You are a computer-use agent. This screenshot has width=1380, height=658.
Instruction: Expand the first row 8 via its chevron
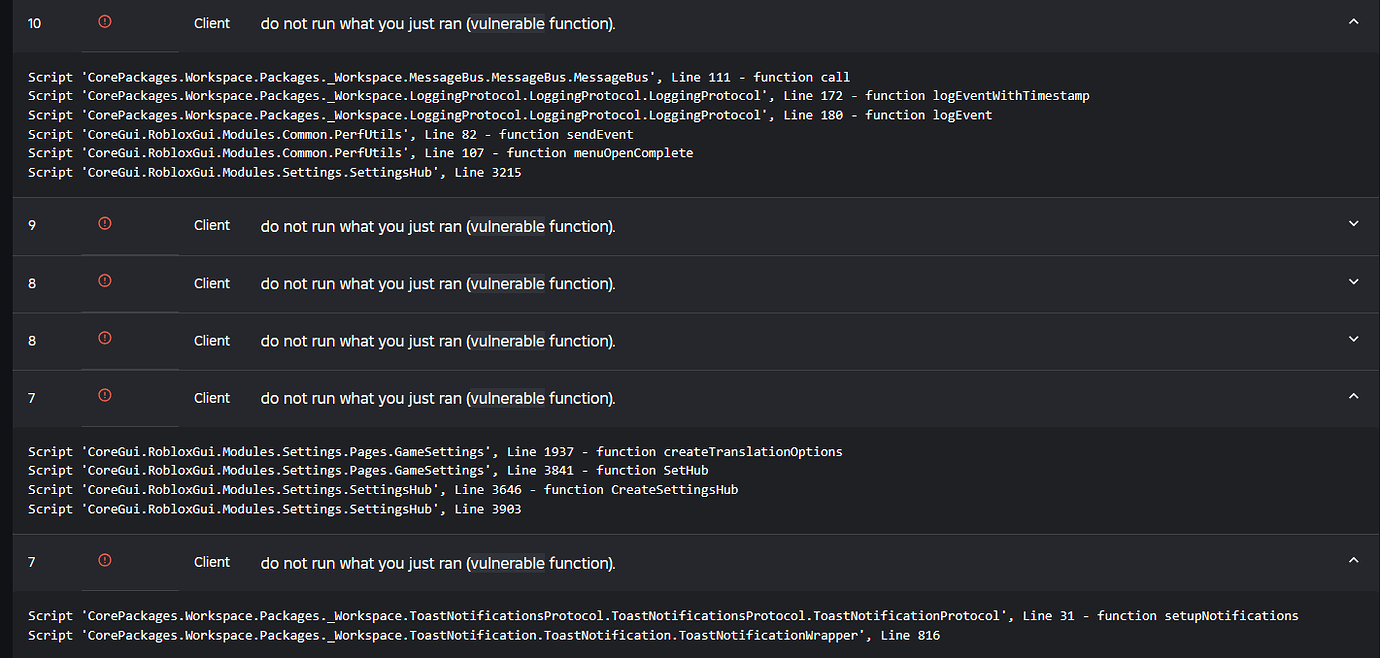click(x=1354, y=282)
